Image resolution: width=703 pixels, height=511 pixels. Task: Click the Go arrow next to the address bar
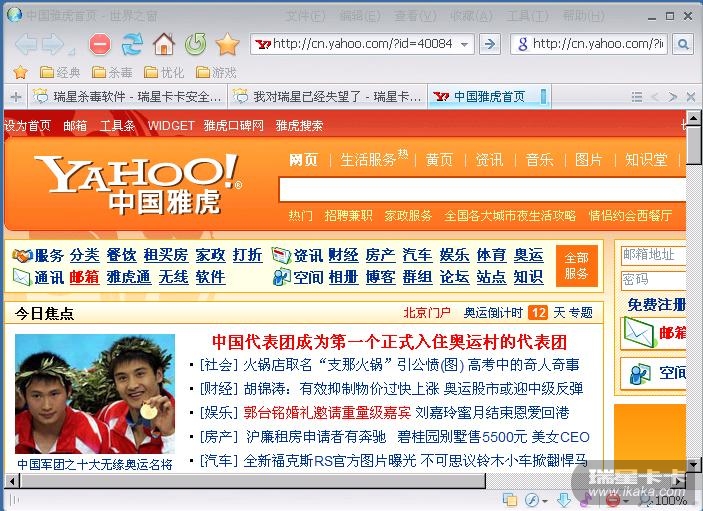pyautogui.click(x=490, y=44)
